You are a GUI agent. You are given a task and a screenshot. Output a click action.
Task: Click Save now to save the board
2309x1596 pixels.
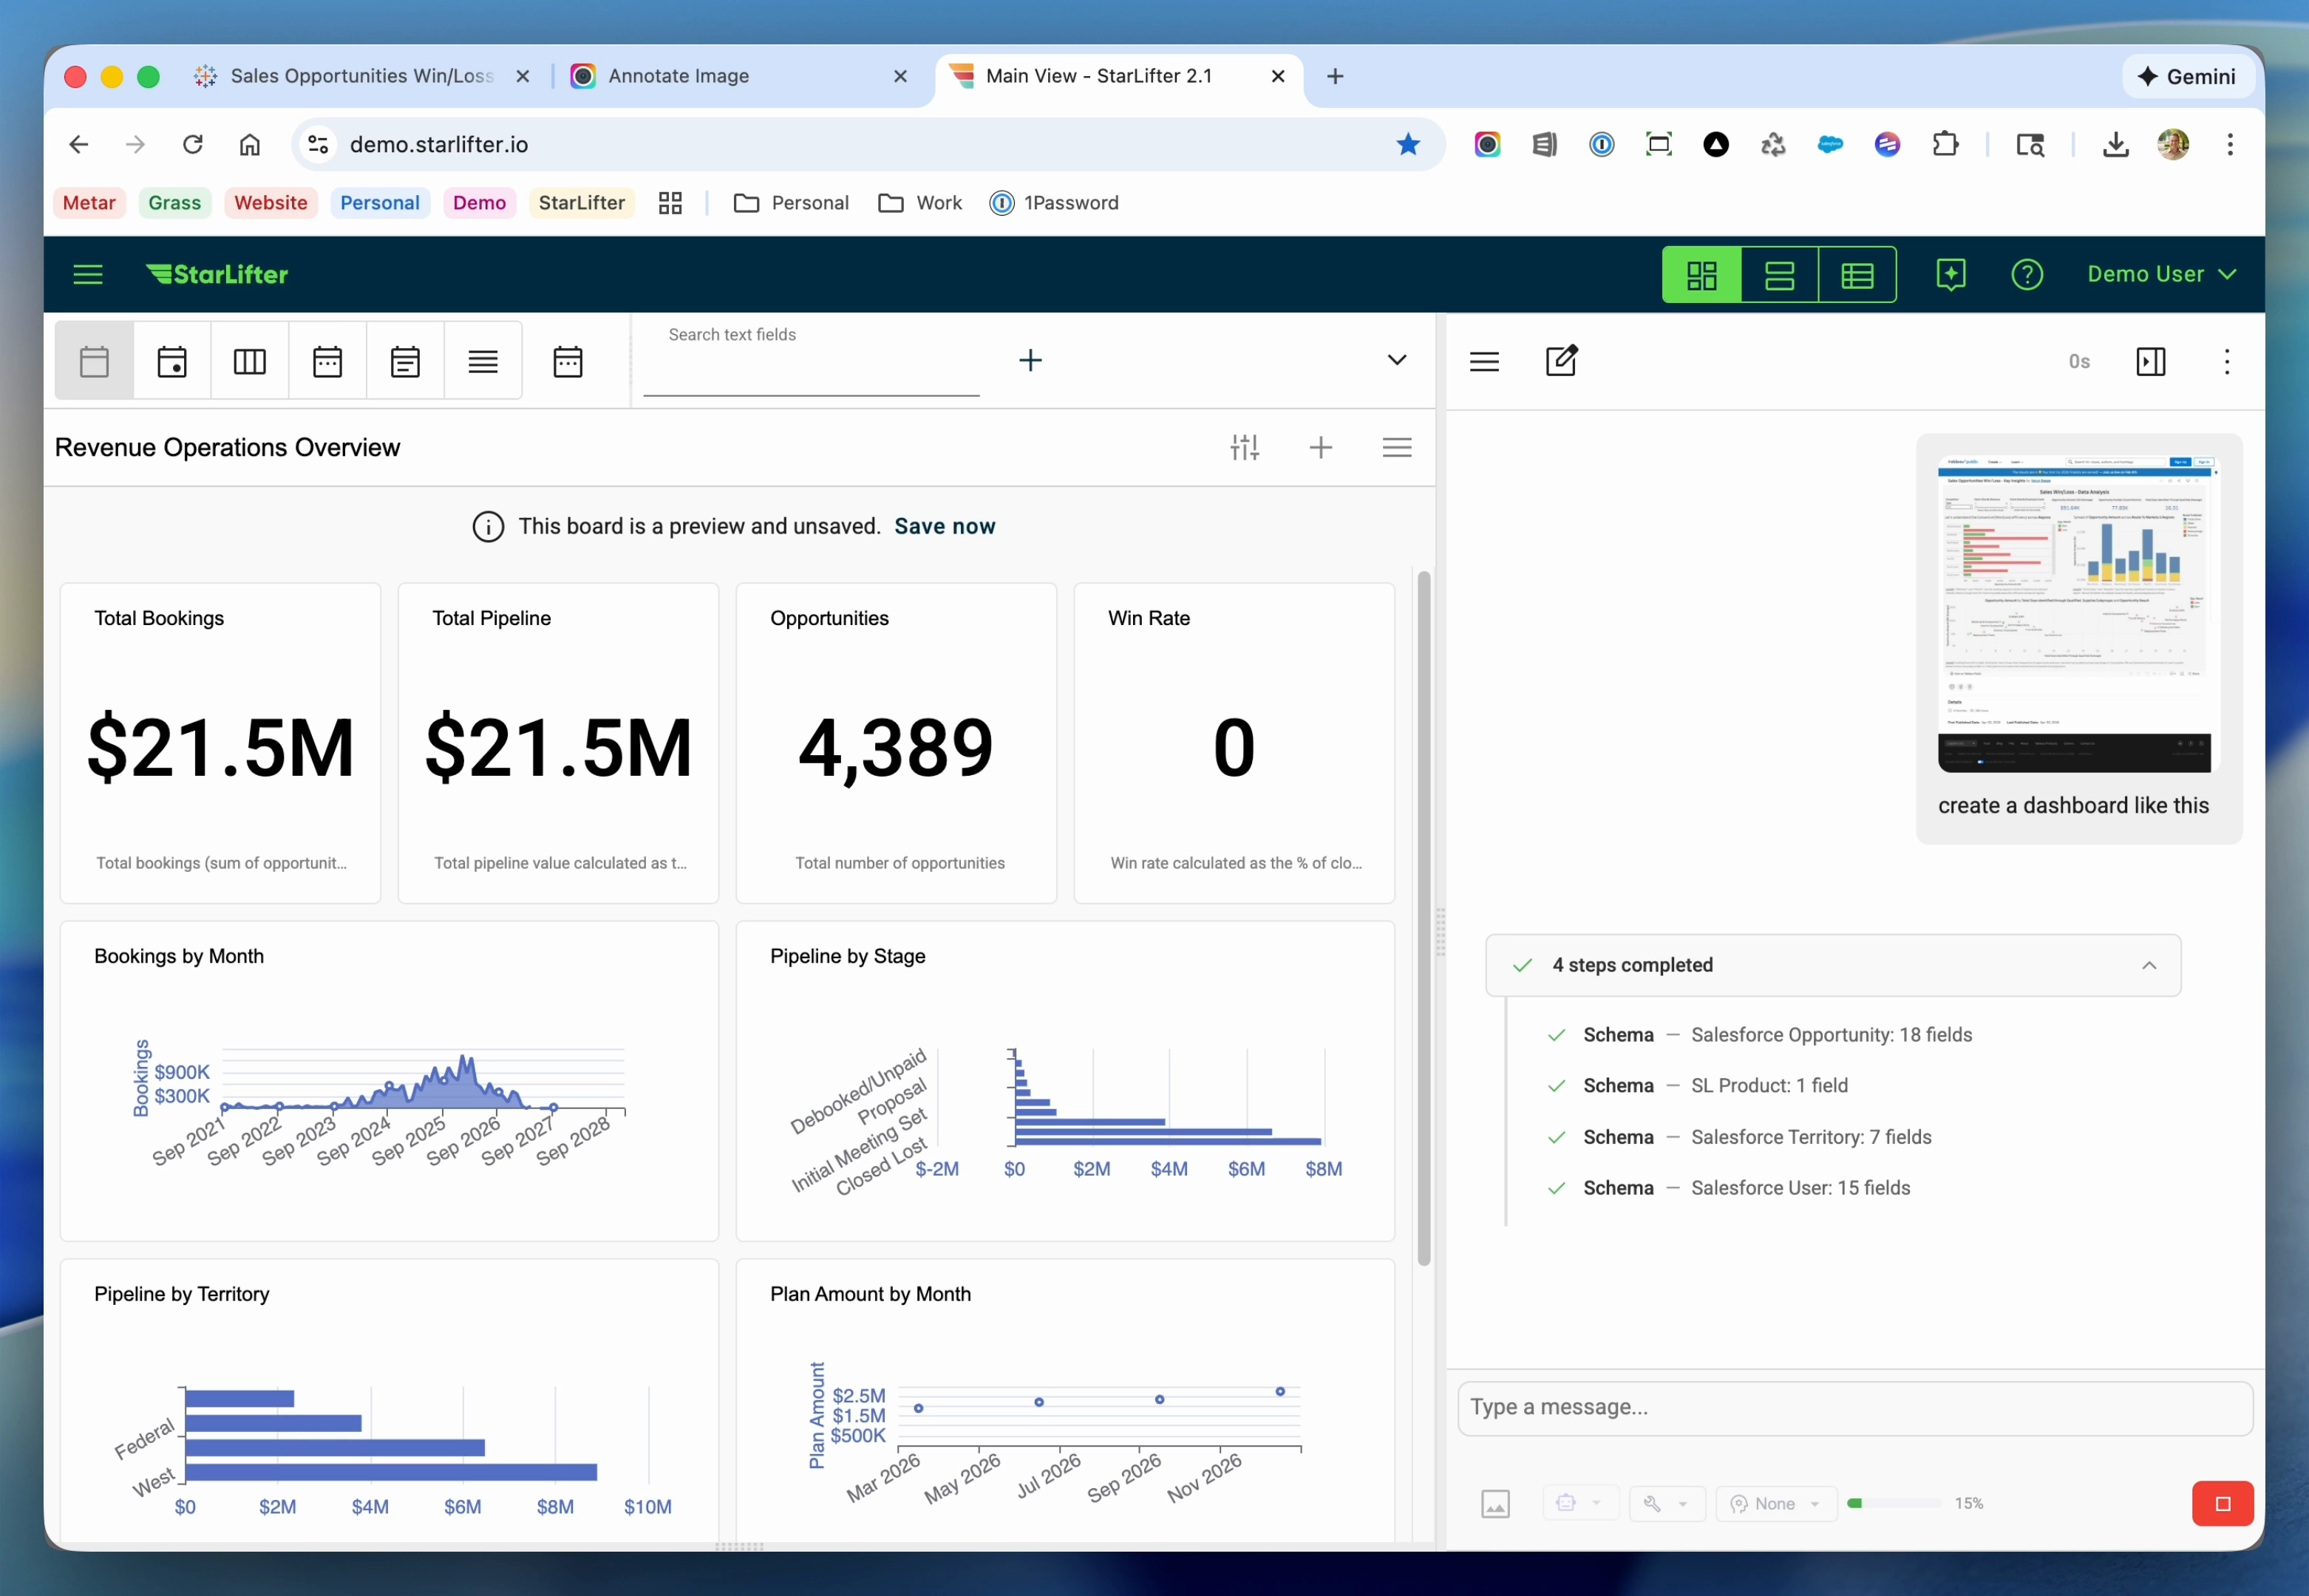(945, 526)
